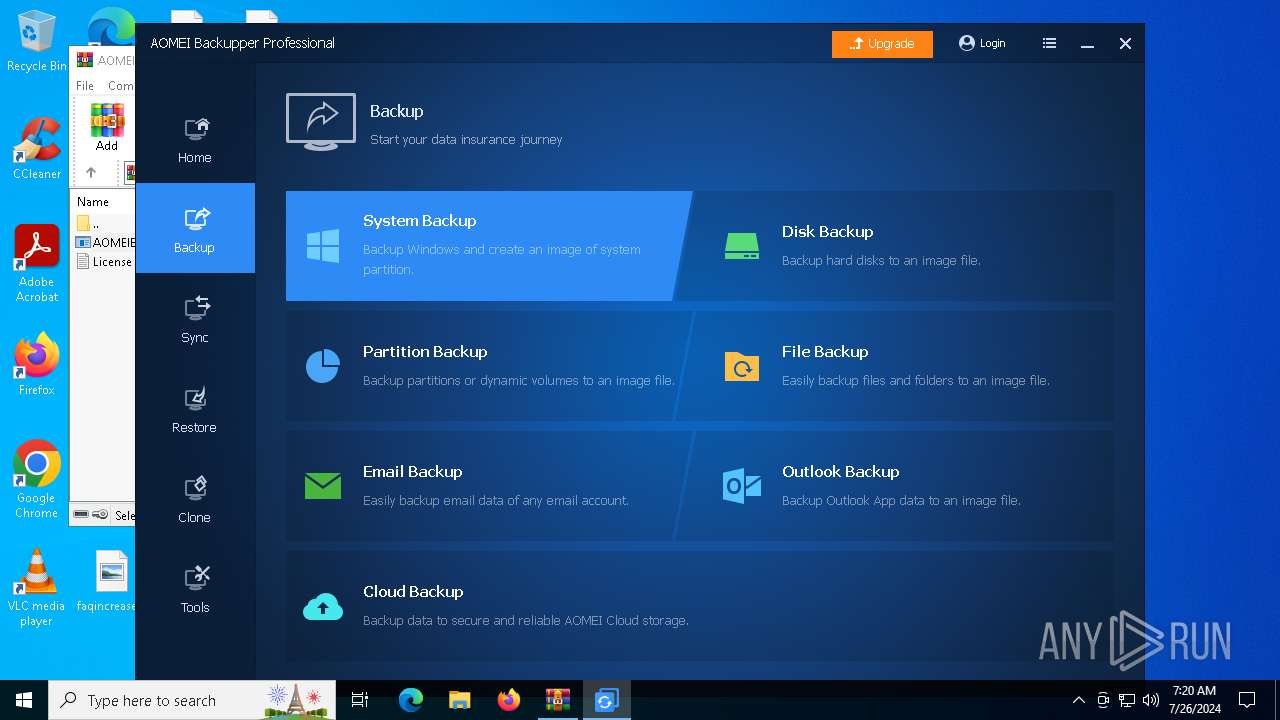Image resolution: width=1280 pixels, height=720 pixels.
Task: Click the green Disk Backup drive icon
Action: [742, 246]
